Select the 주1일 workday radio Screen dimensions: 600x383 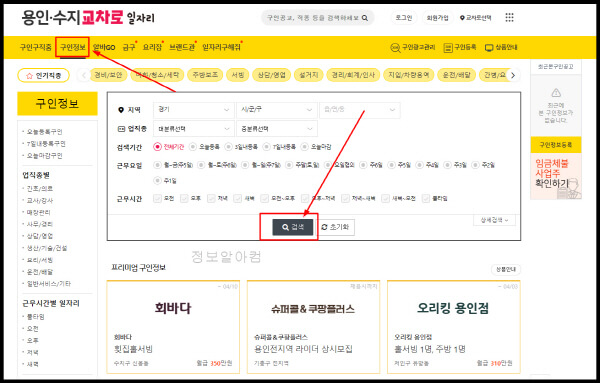click(x=157, y=180)
